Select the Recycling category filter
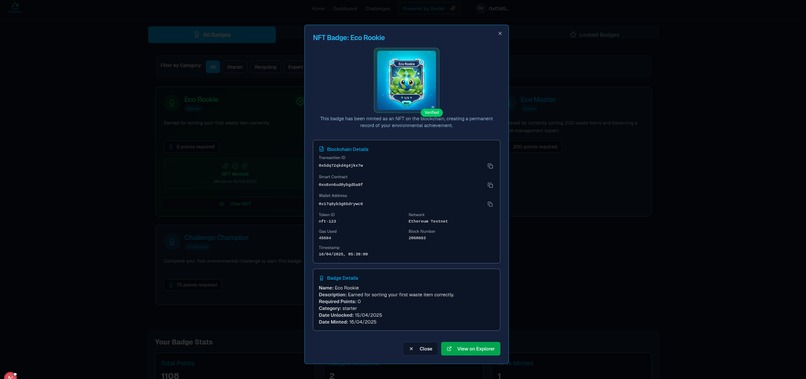This screenshot has width=806, height=379. 265,67
